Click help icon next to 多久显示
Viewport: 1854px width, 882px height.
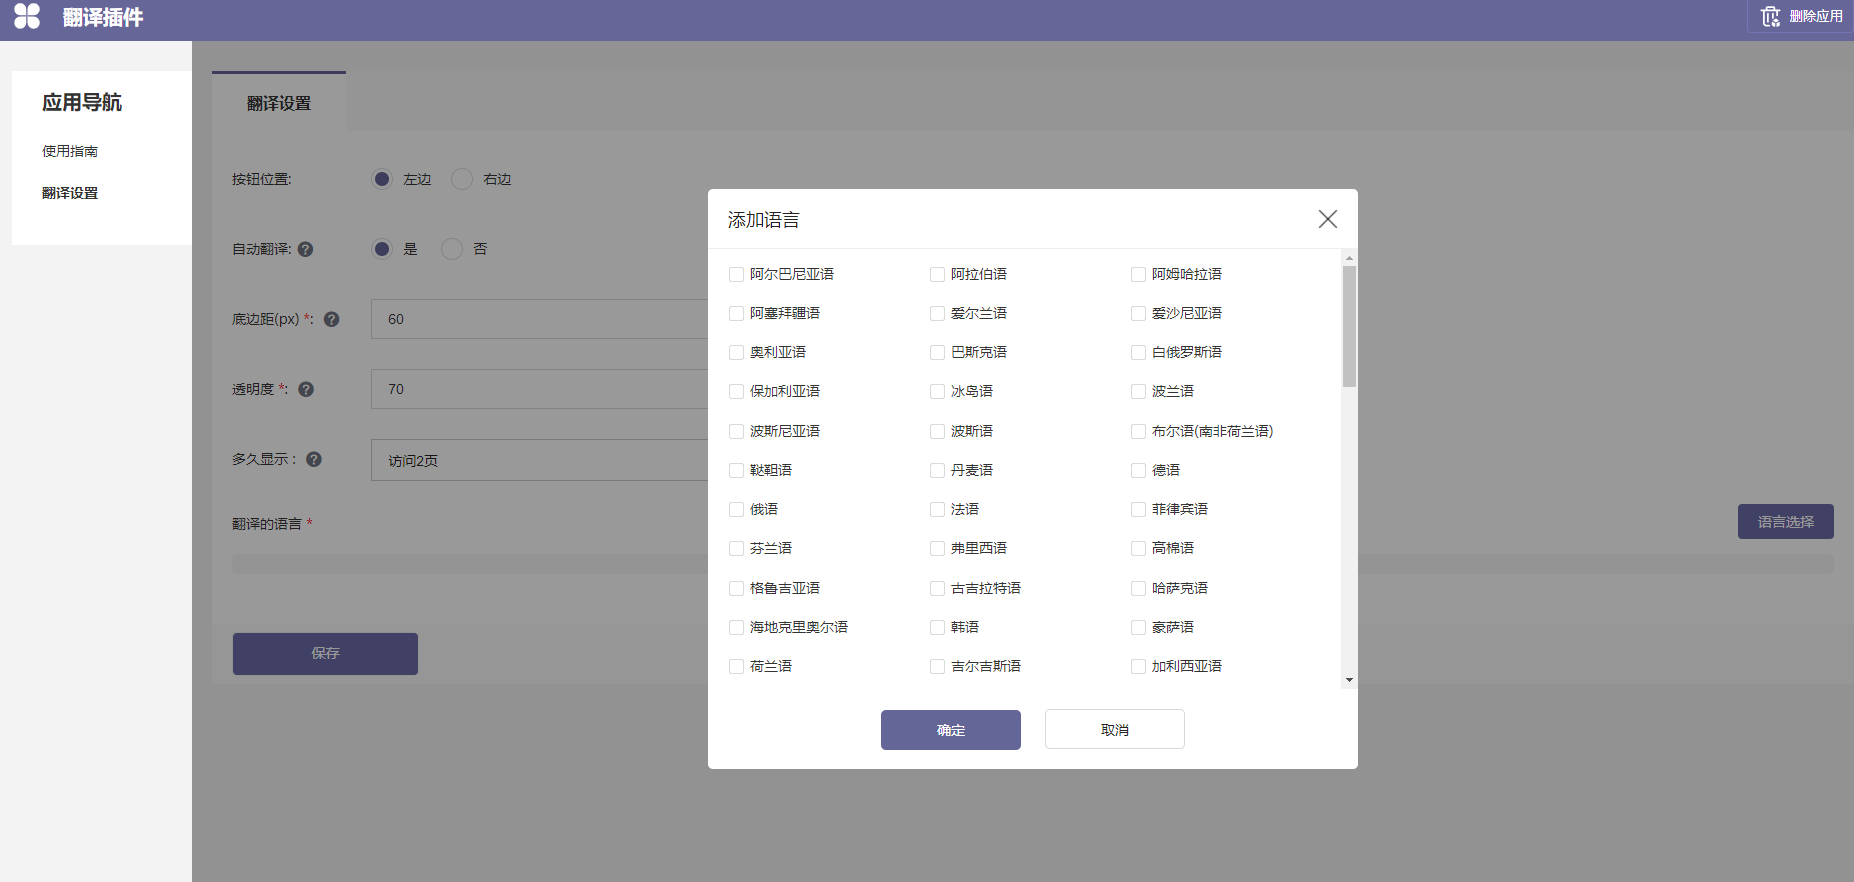pyautogui.click(x=314, y=459)
